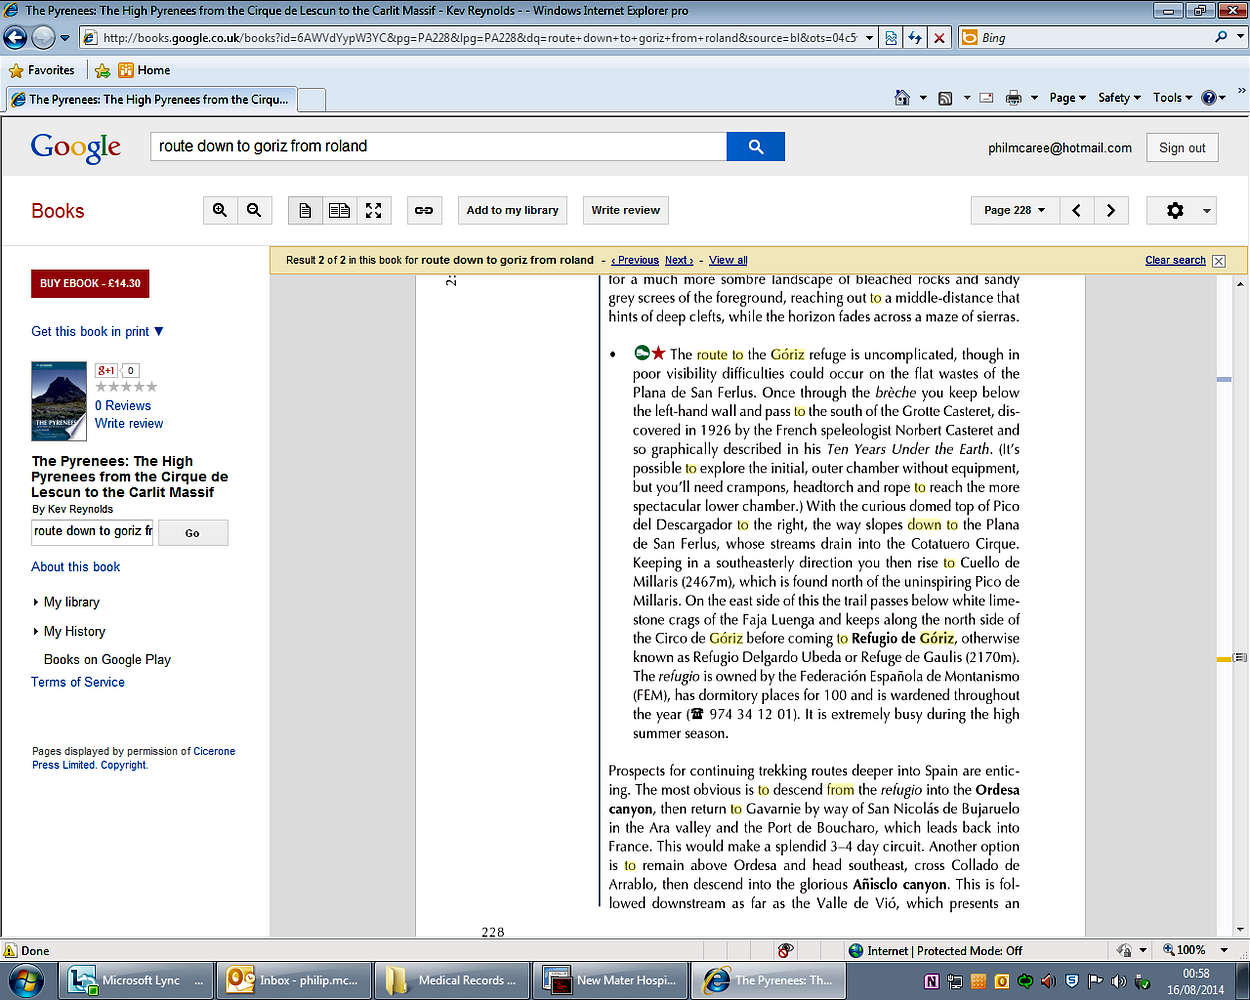Click the Sign out button

point(1182,147)
